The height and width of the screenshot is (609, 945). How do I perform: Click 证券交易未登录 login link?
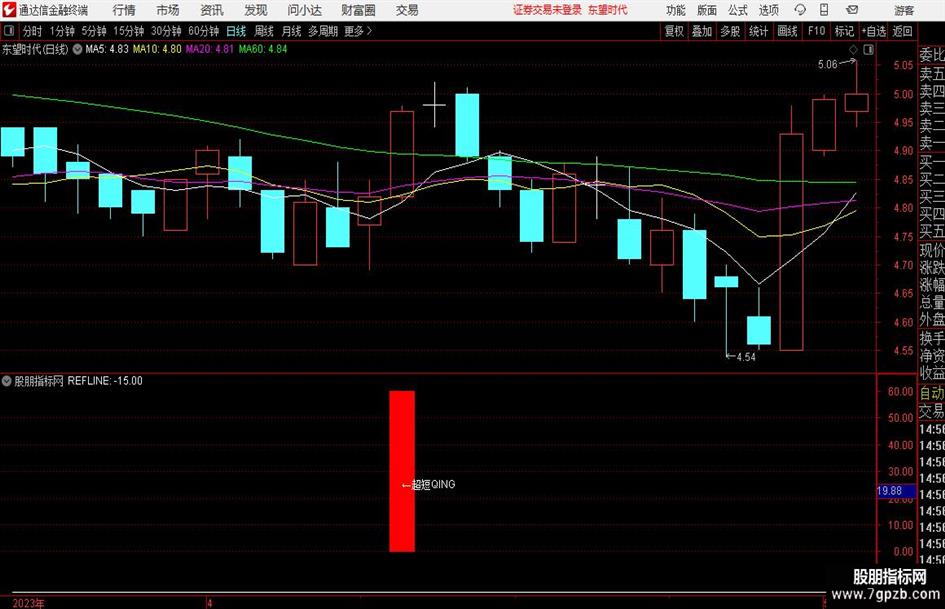pyautogui.click(x=547, y=10)
